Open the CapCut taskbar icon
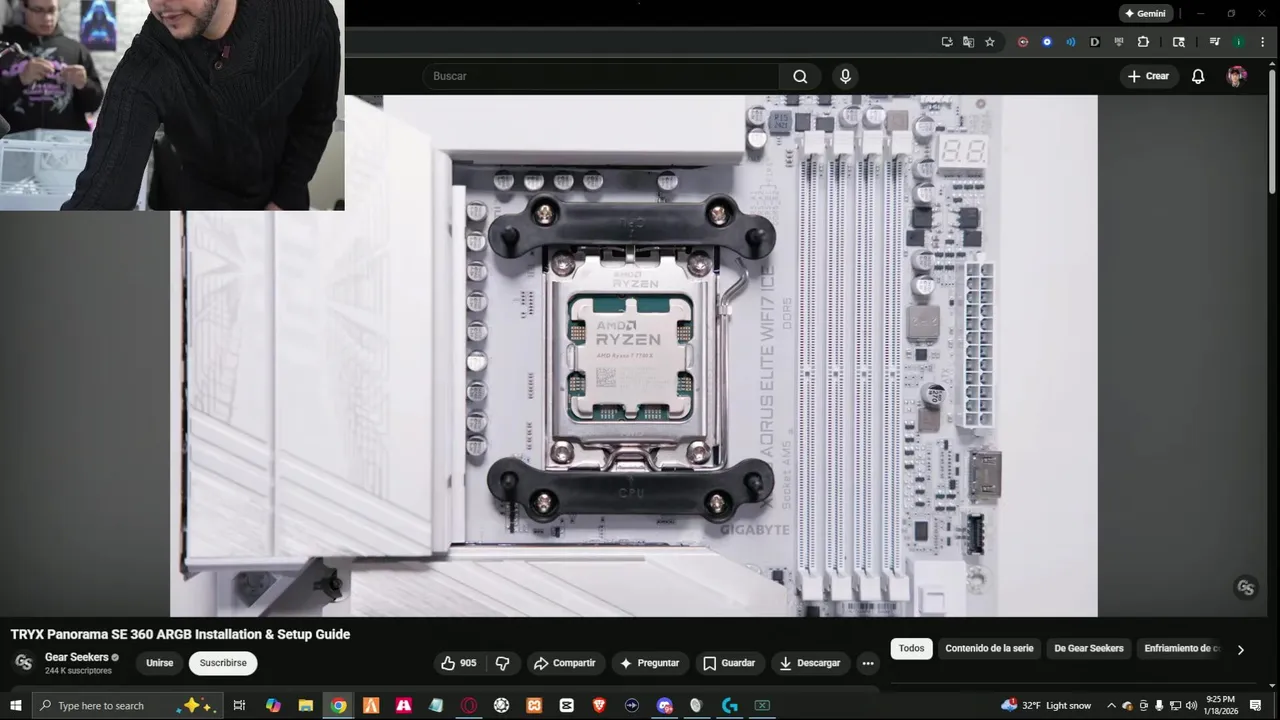The image size is (1280, 720). click(567, 705)
